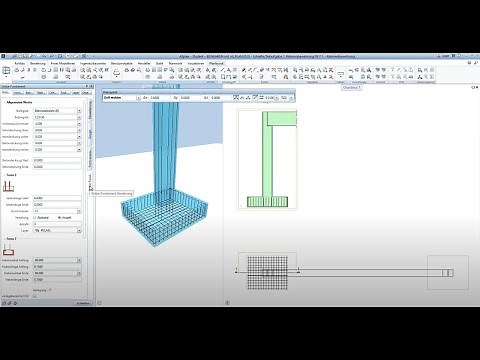
Task: Open the Statik ribbon tab
Action: [160, 63]
